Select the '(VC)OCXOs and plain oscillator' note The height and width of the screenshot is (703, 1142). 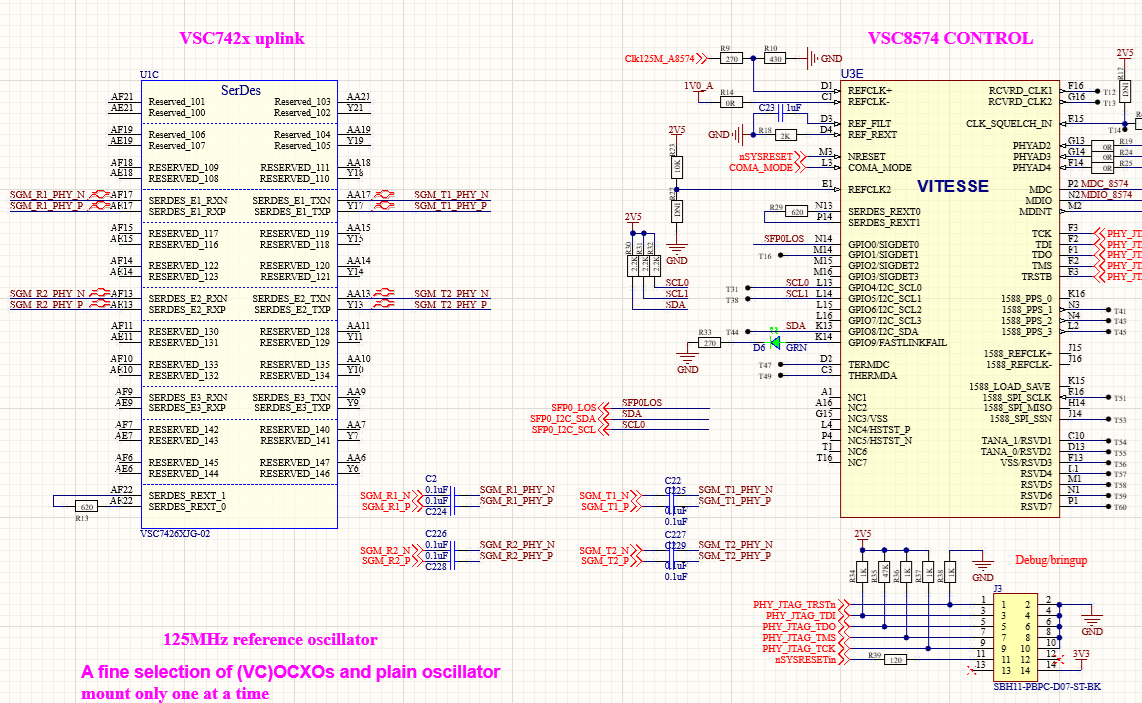(369, 672)
